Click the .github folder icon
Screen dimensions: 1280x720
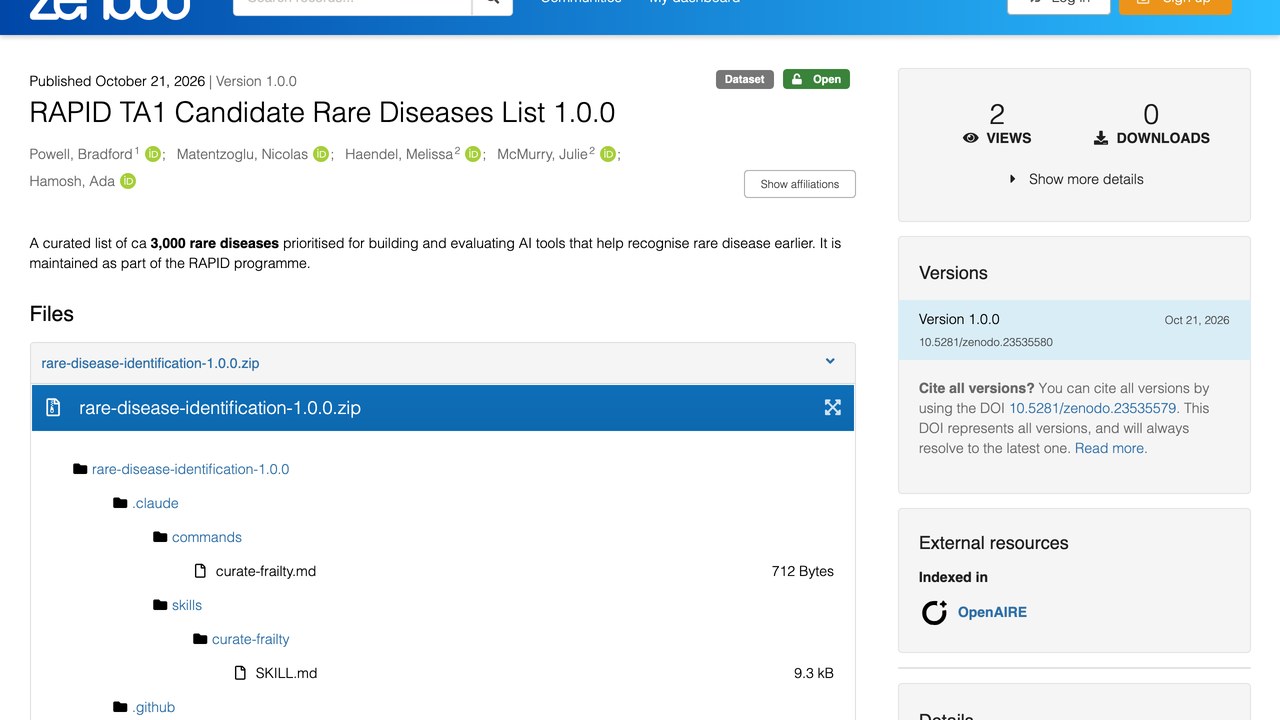tap(120, 707)
